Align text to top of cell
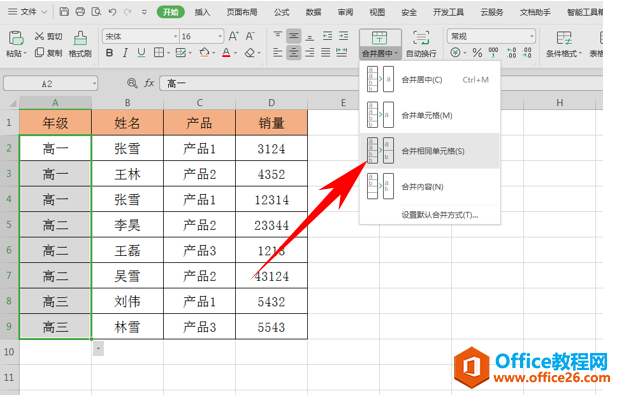Viewport: 617px width, 395px height. tap(277, 36)
